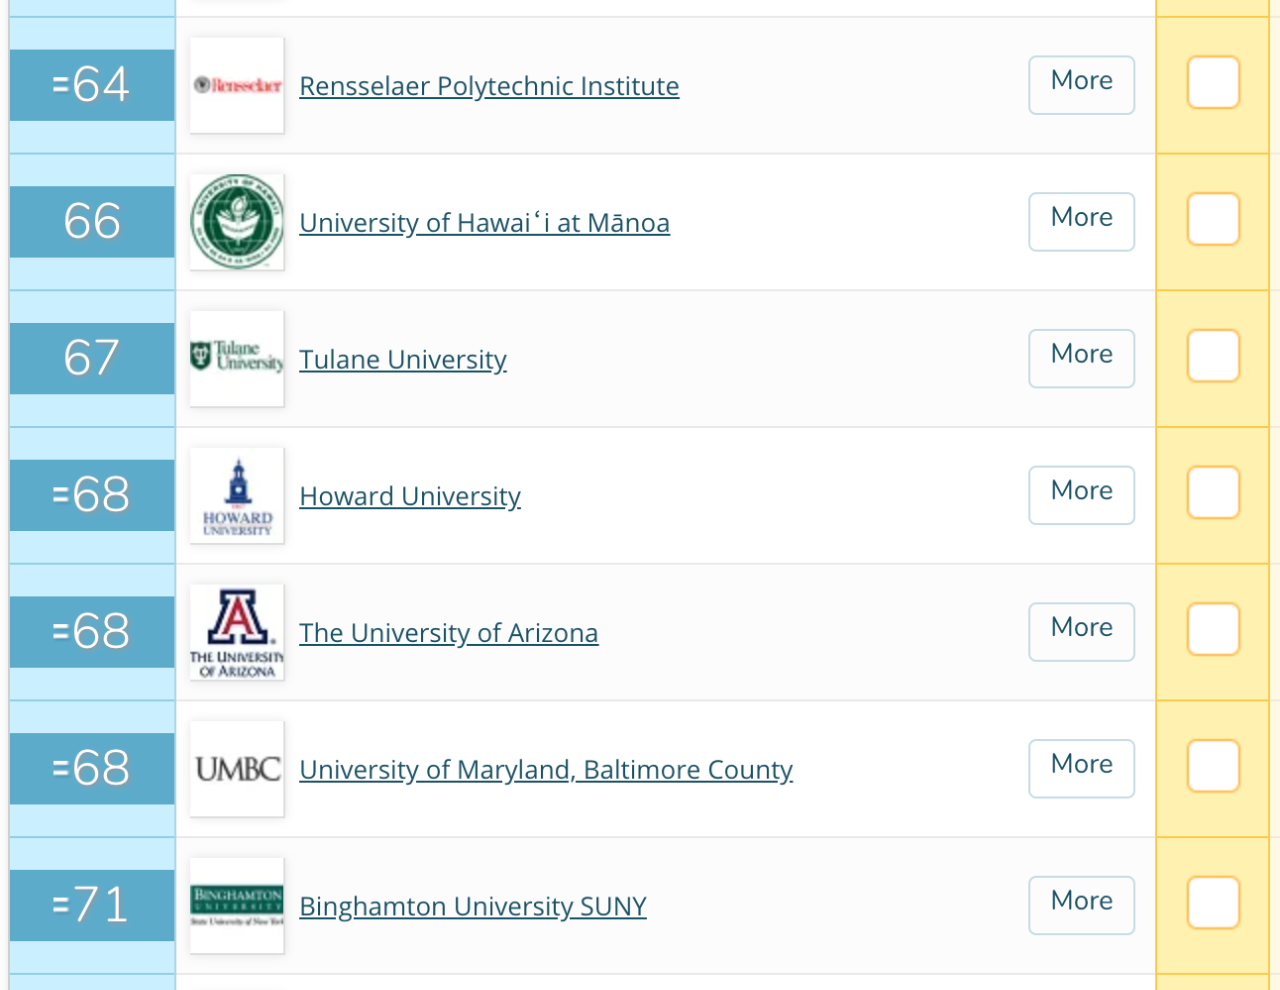Screen dimensions: 1280x990
Task: Select the checkbox for University of Arizona
Action: (1213, 629)
